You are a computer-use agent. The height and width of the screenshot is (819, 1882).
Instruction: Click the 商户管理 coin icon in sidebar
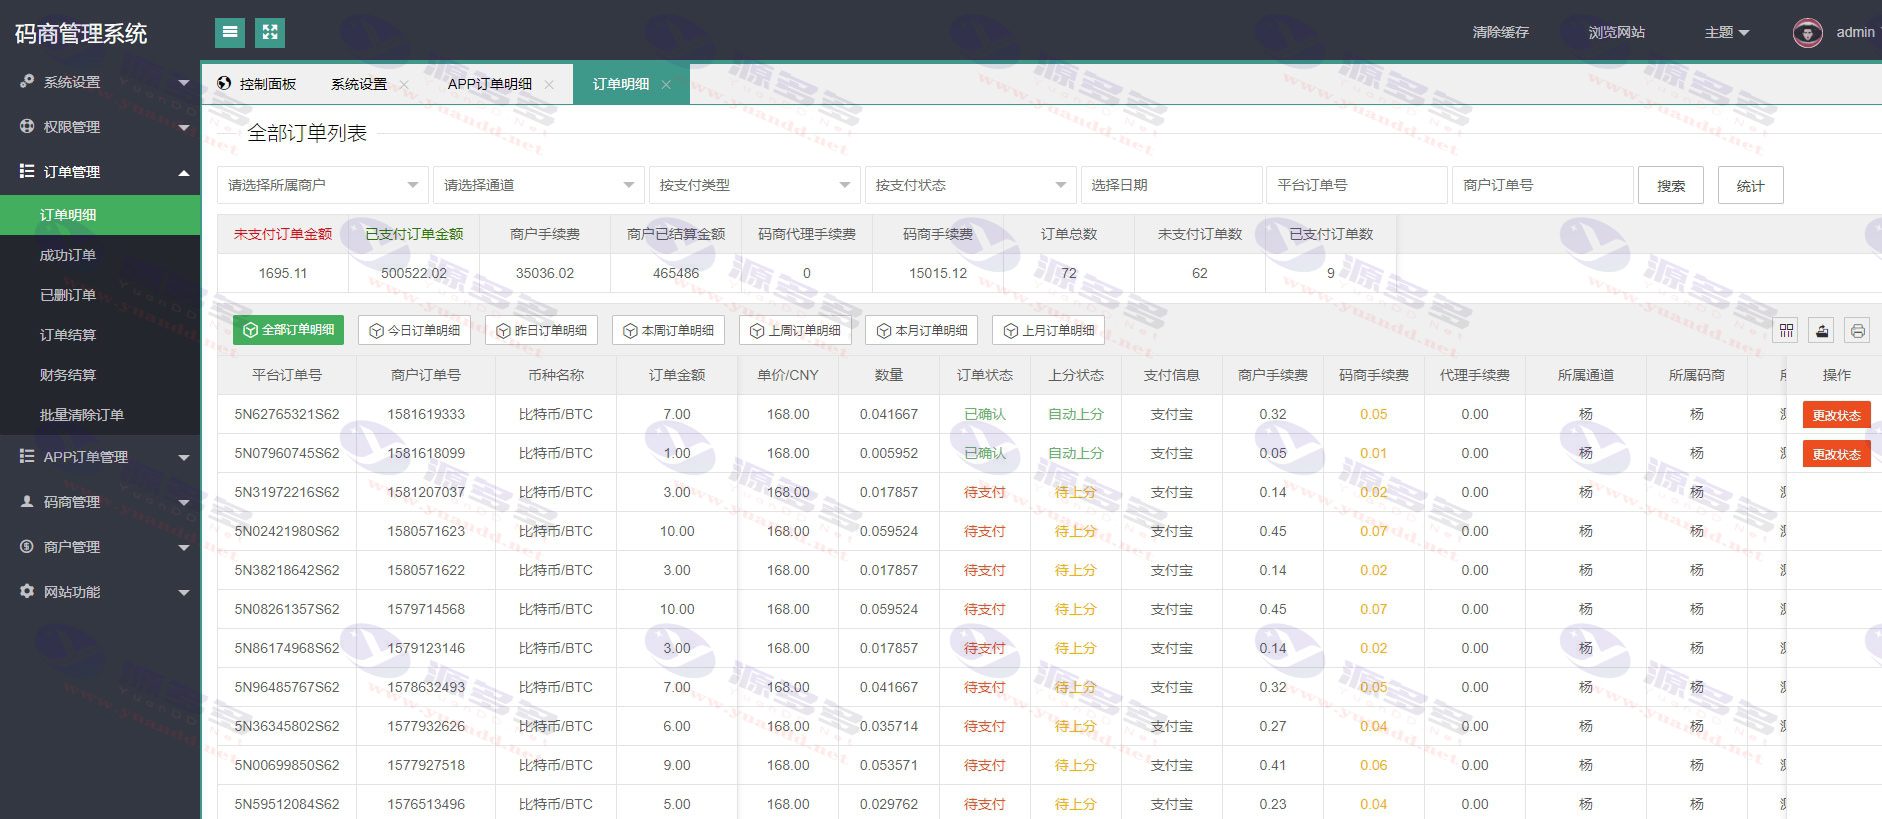tap(27, 546)
